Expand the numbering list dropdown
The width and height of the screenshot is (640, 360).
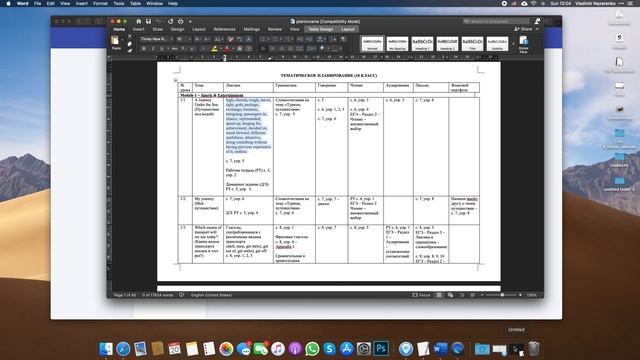[281, 39]
